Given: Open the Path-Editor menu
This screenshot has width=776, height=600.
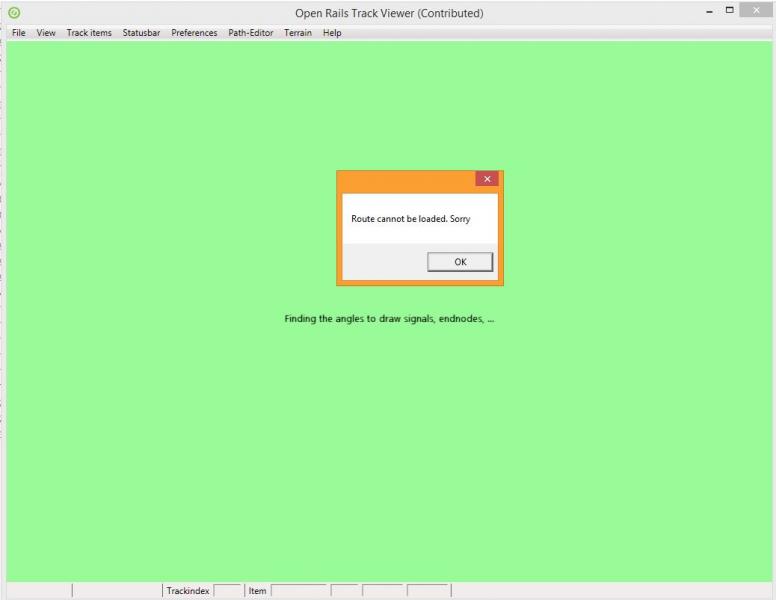Looking at the screenshot, I should pyautogui.click(x=250, y=33).
